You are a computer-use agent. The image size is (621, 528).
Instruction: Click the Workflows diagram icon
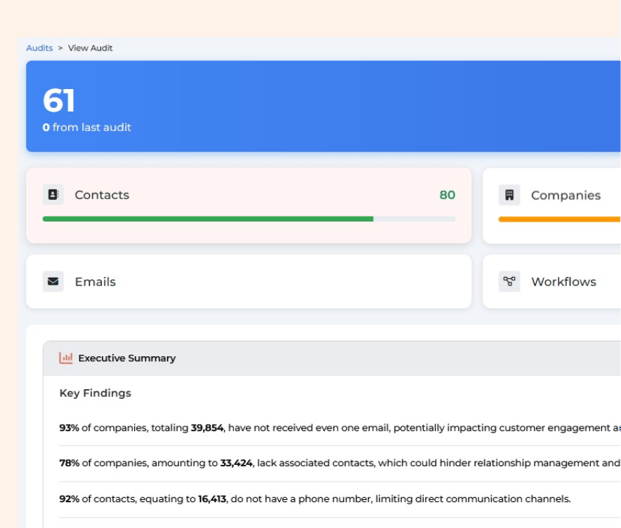click(509, 282)
